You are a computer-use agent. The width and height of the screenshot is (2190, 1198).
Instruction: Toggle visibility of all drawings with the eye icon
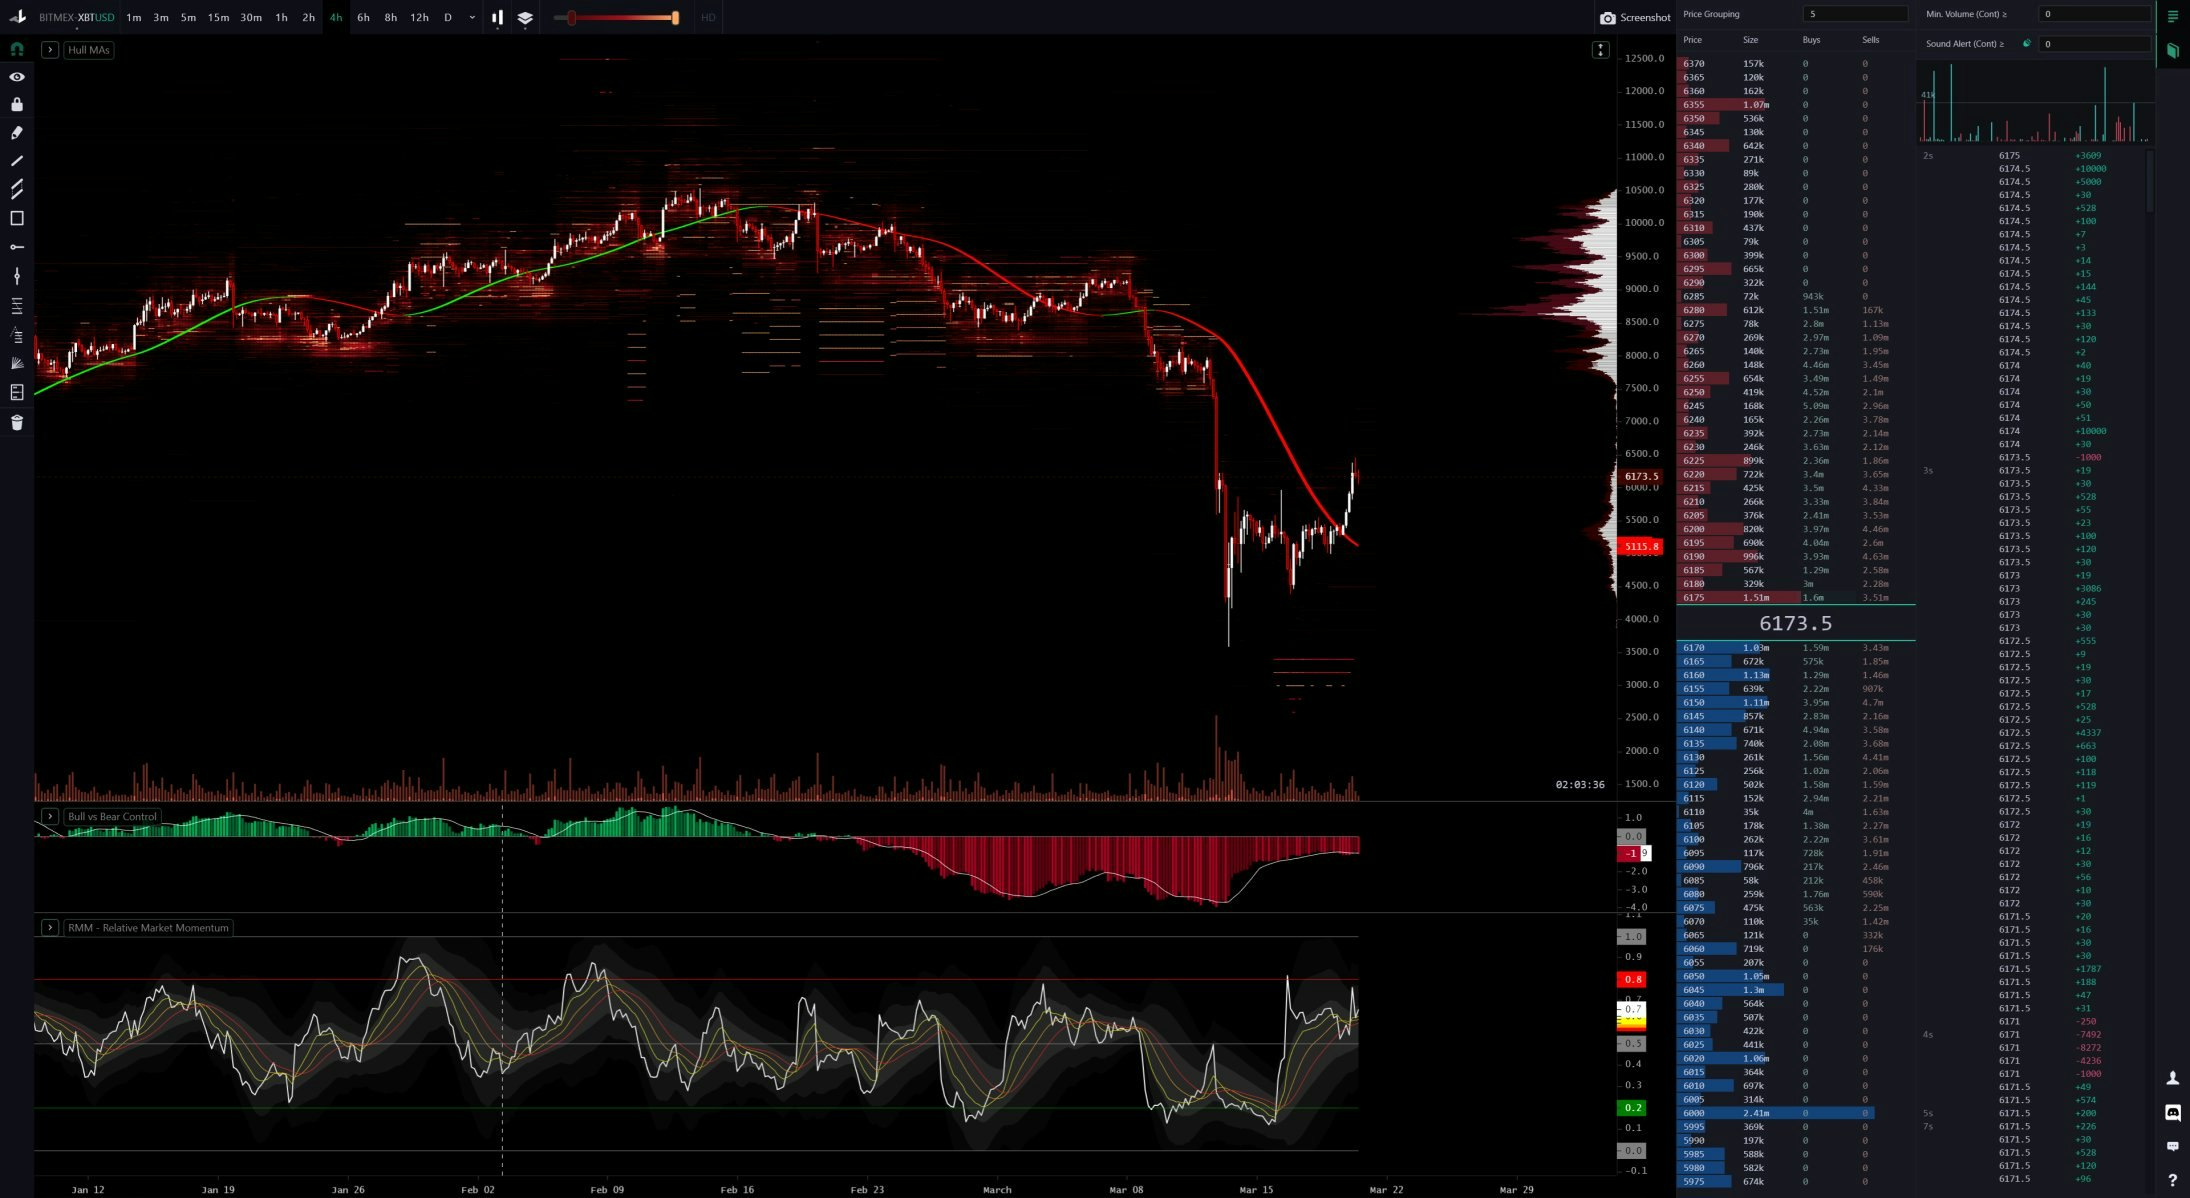coord(16,77)
